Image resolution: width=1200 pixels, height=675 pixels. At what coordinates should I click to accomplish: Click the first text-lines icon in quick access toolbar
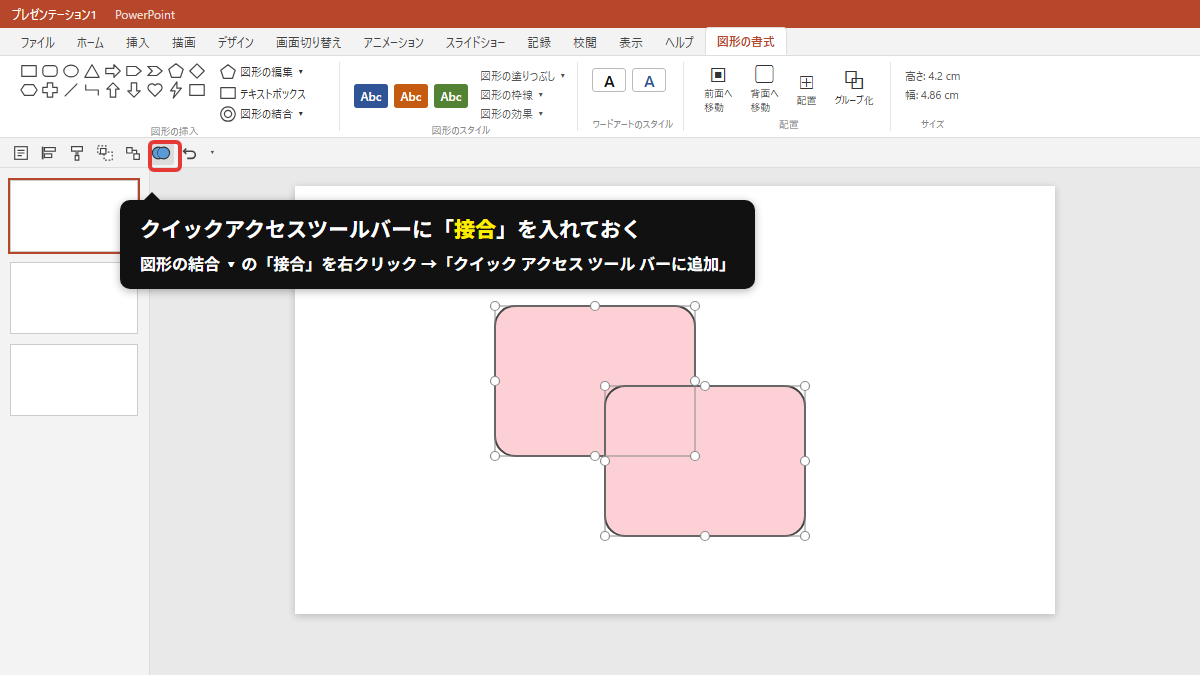point(21,153)
